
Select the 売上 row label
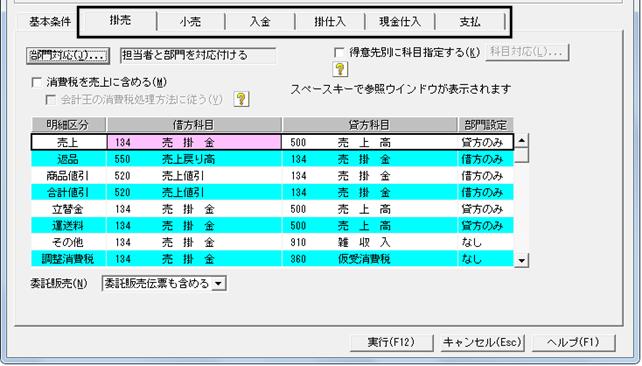pos(68,142)
